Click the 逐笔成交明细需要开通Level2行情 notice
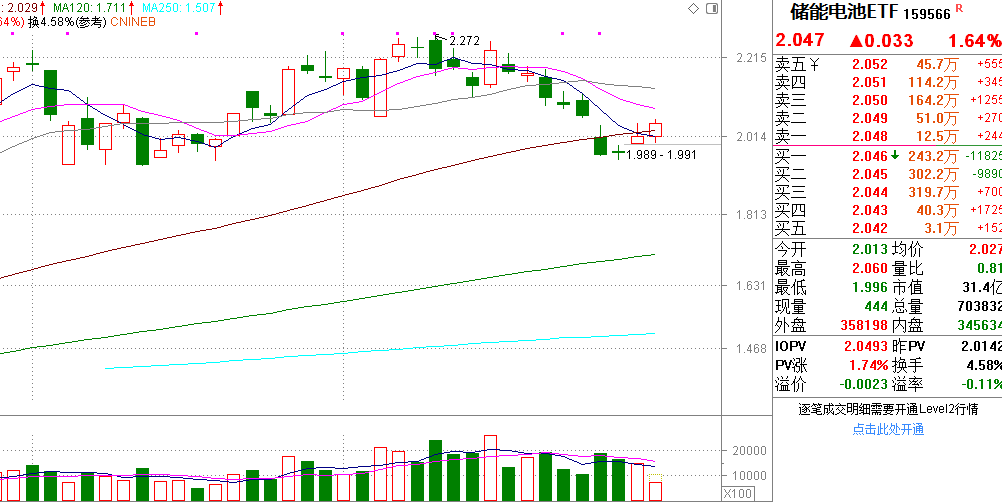Image resolution: width=1002 pixels, height=502 pixels. [x=888, y=409]
